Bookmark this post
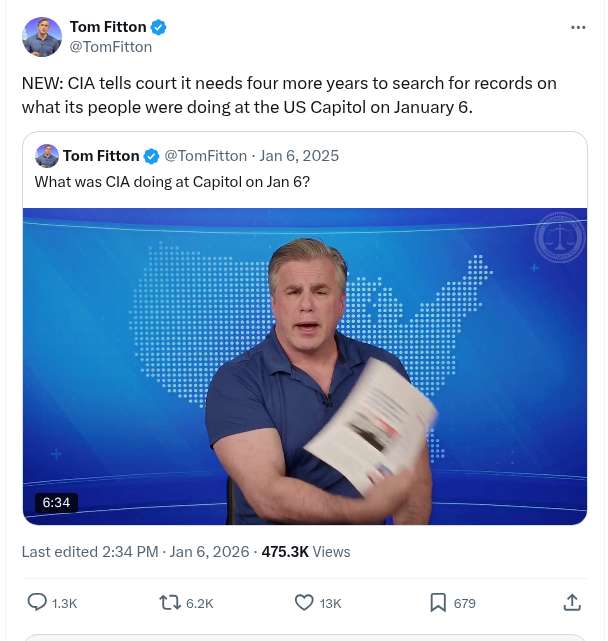608x641 pixels. click(x=438, y=602)
